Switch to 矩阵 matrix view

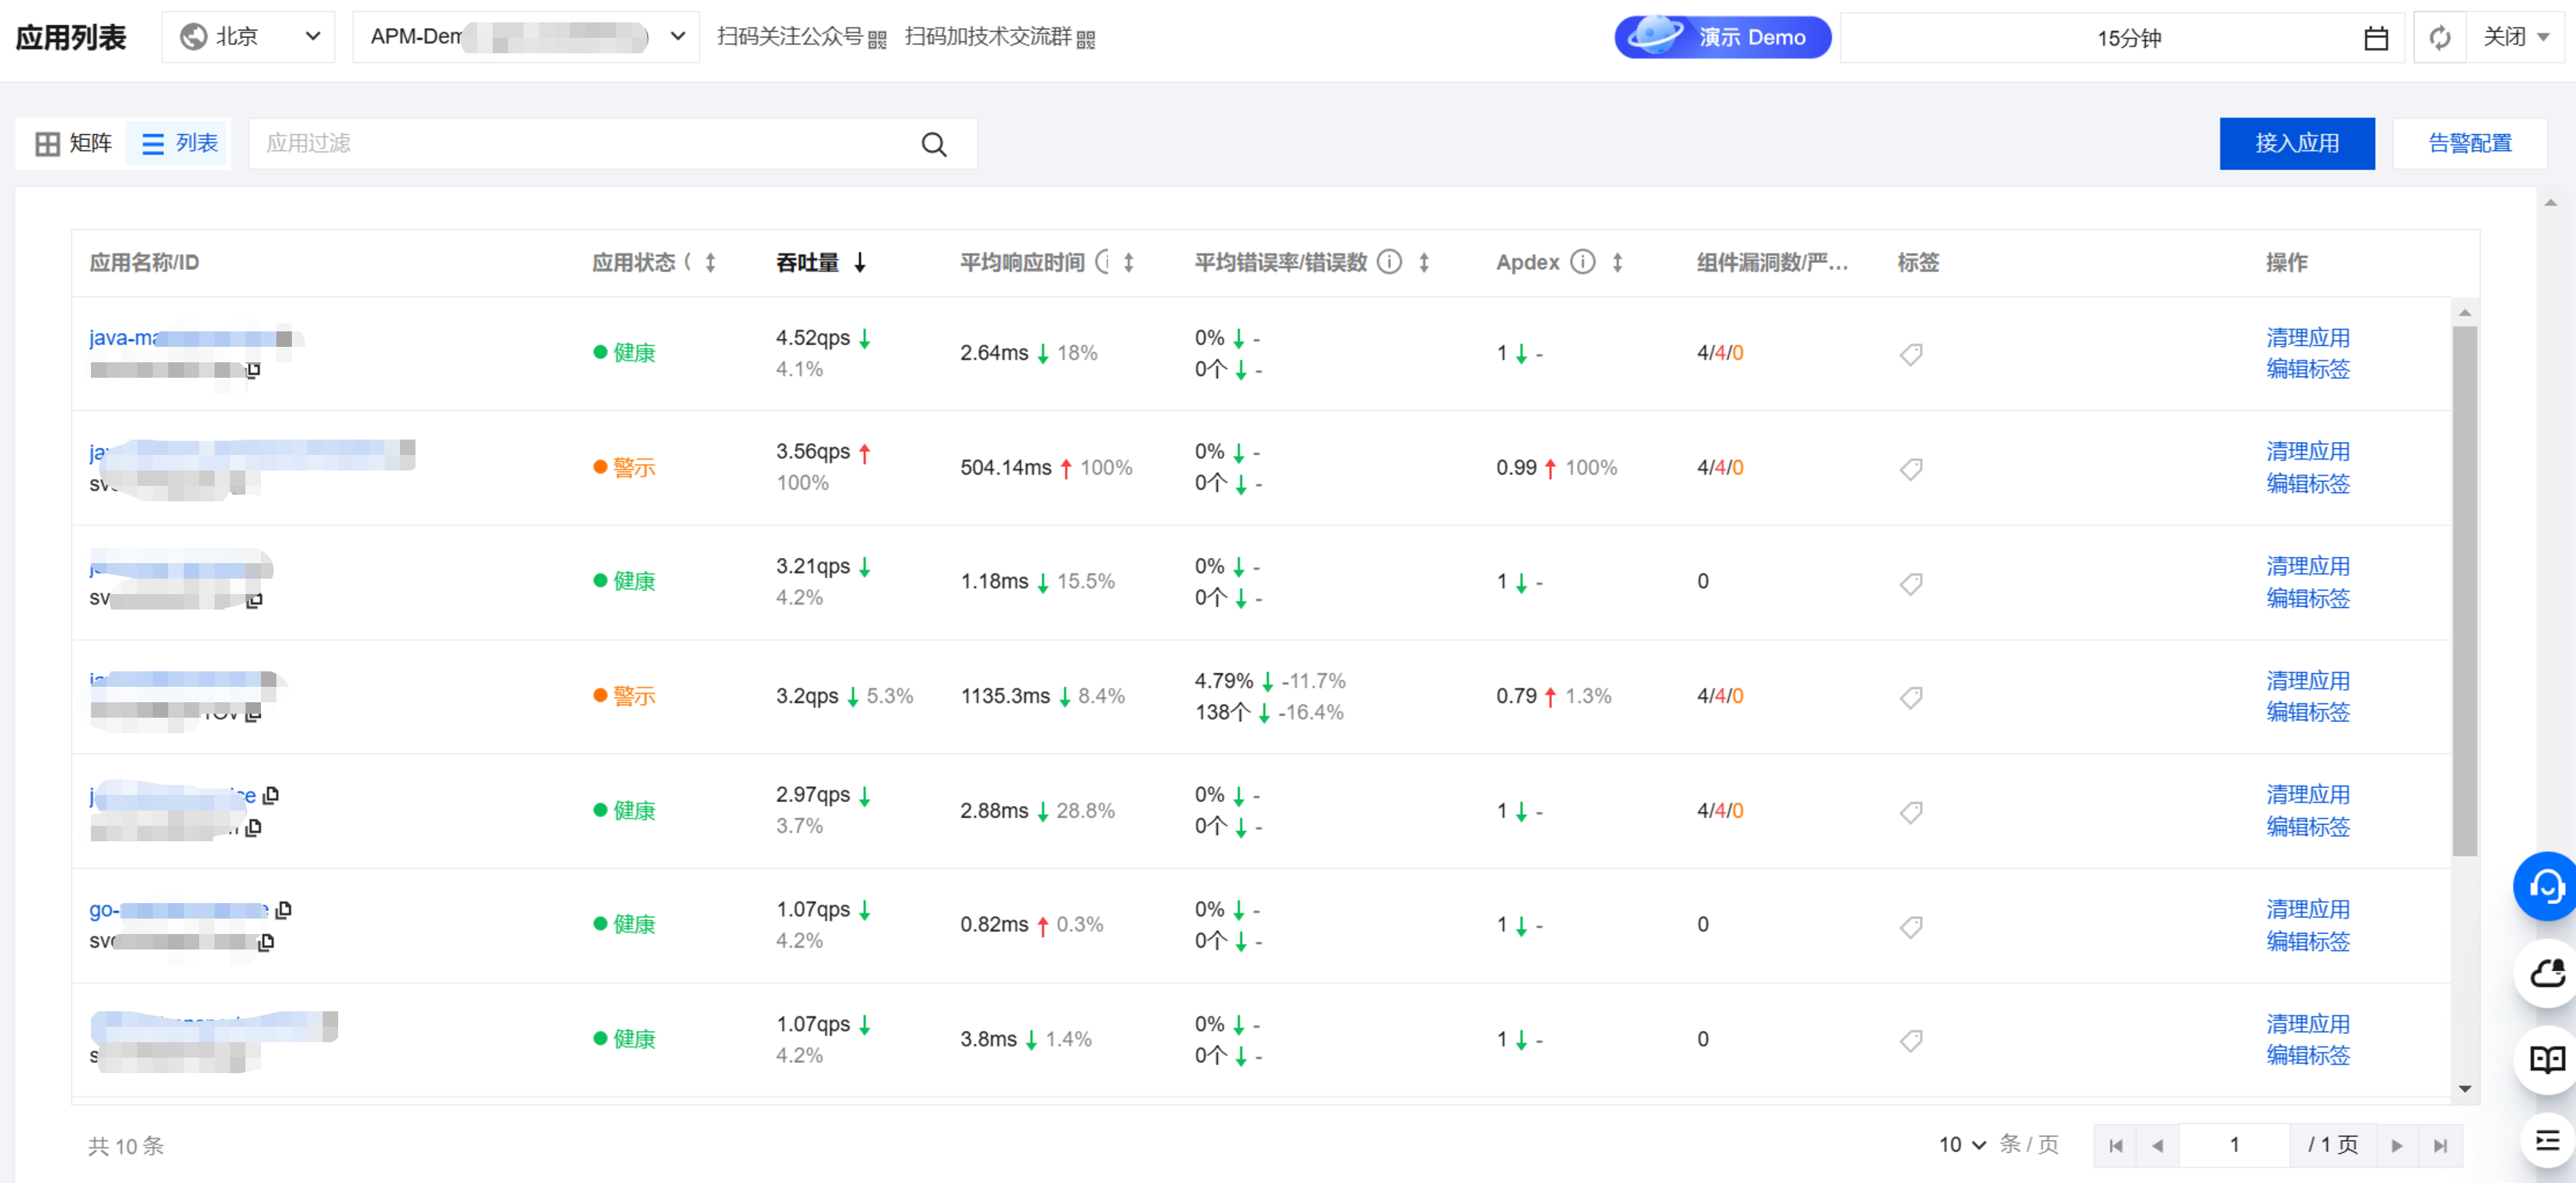point(73,144)
